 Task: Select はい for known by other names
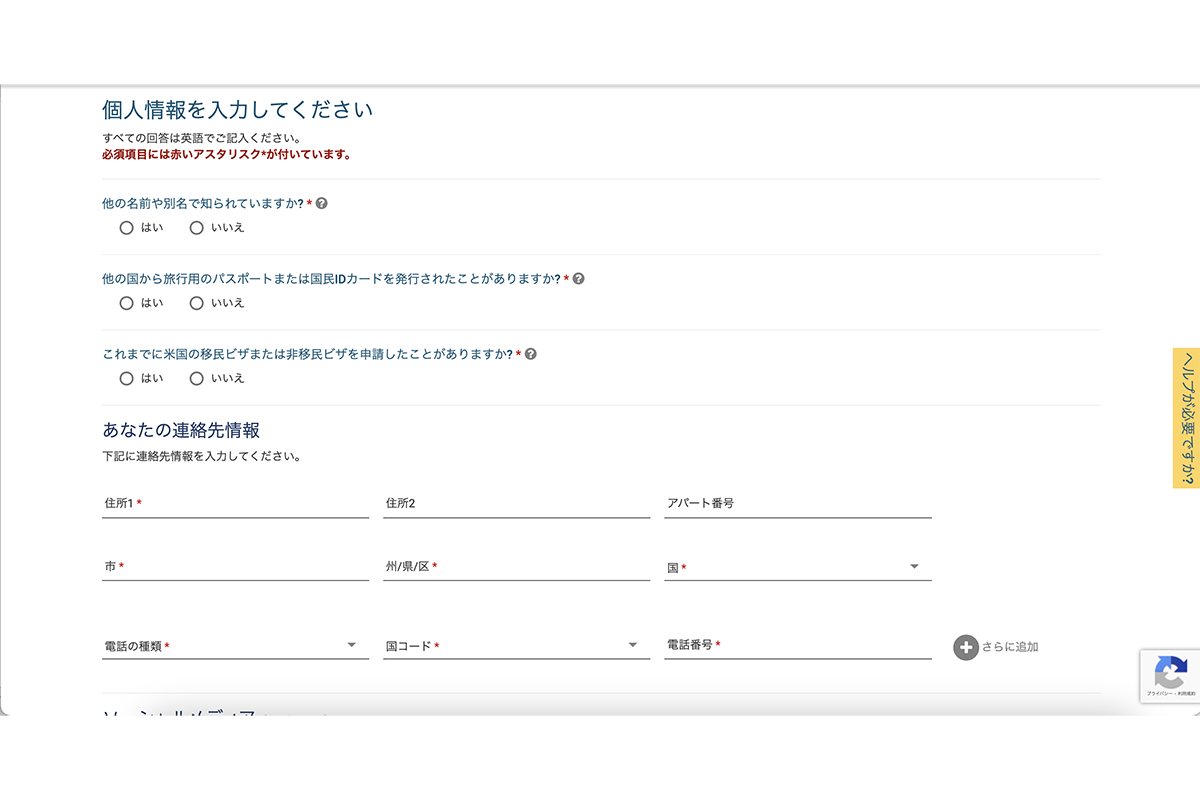click(x=126, y=228)
